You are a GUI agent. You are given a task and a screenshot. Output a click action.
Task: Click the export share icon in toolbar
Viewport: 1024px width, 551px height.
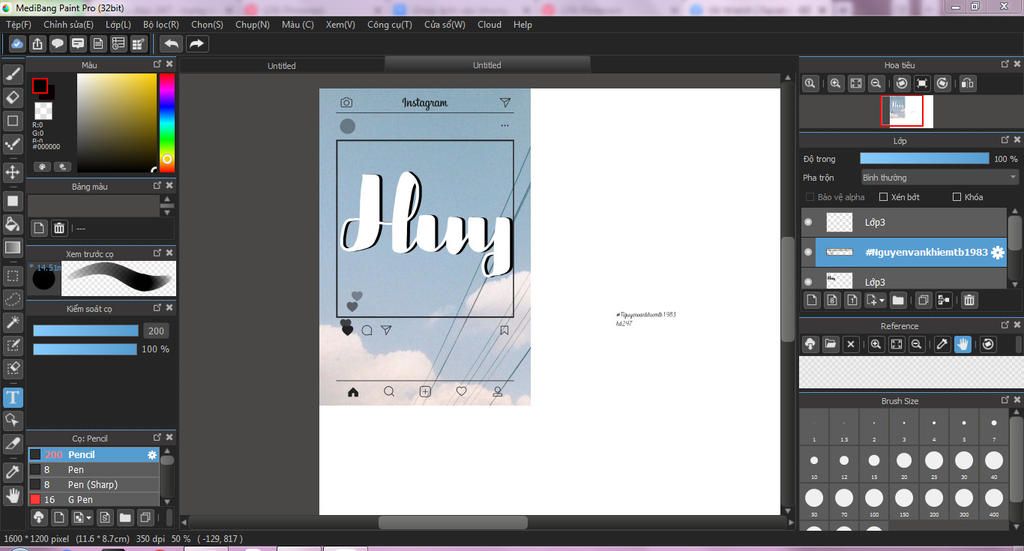(37, 44)
